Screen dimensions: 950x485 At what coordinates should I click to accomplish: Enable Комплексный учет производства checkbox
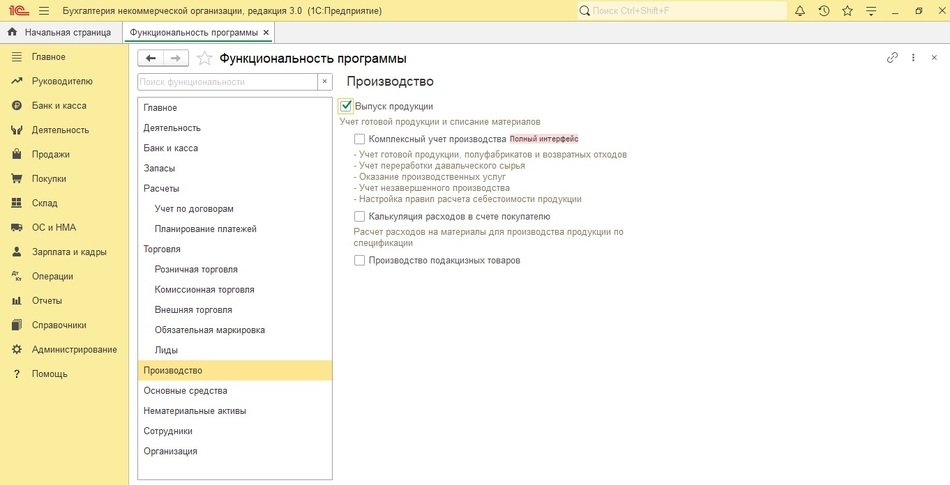(360, 139)
